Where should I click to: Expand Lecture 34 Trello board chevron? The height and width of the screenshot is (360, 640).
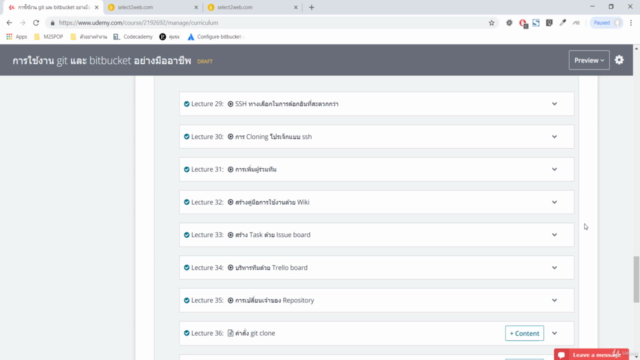pos(554,268)
